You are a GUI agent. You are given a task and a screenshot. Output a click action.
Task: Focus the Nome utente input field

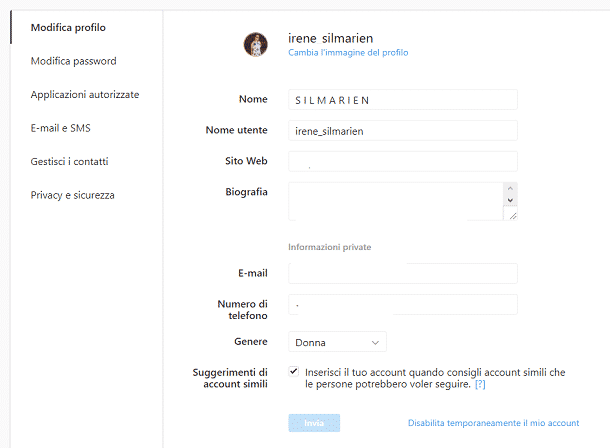pos(403,131)
